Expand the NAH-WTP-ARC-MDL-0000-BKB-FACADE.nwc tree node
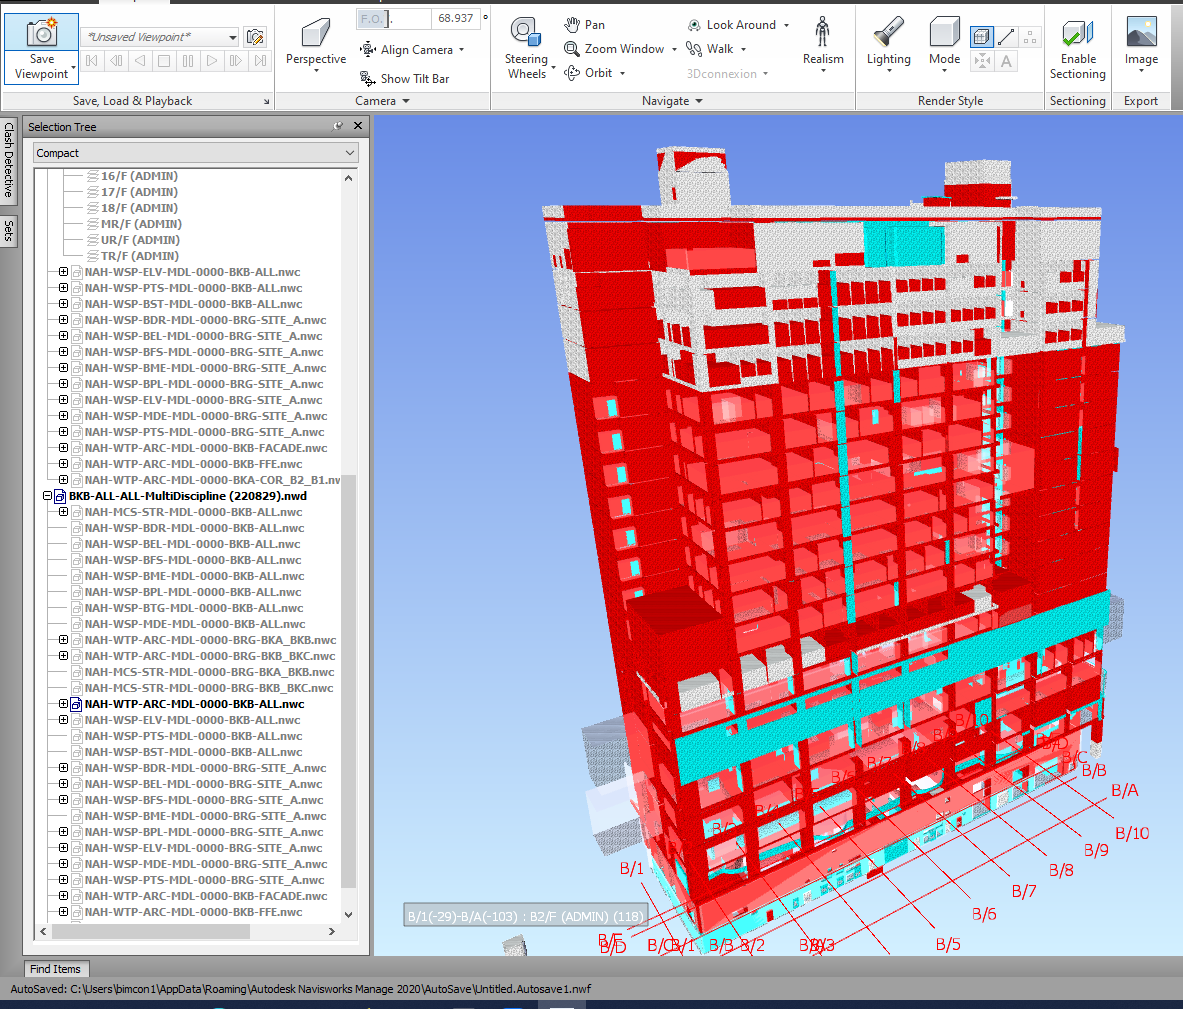 (x=63, y=448)
